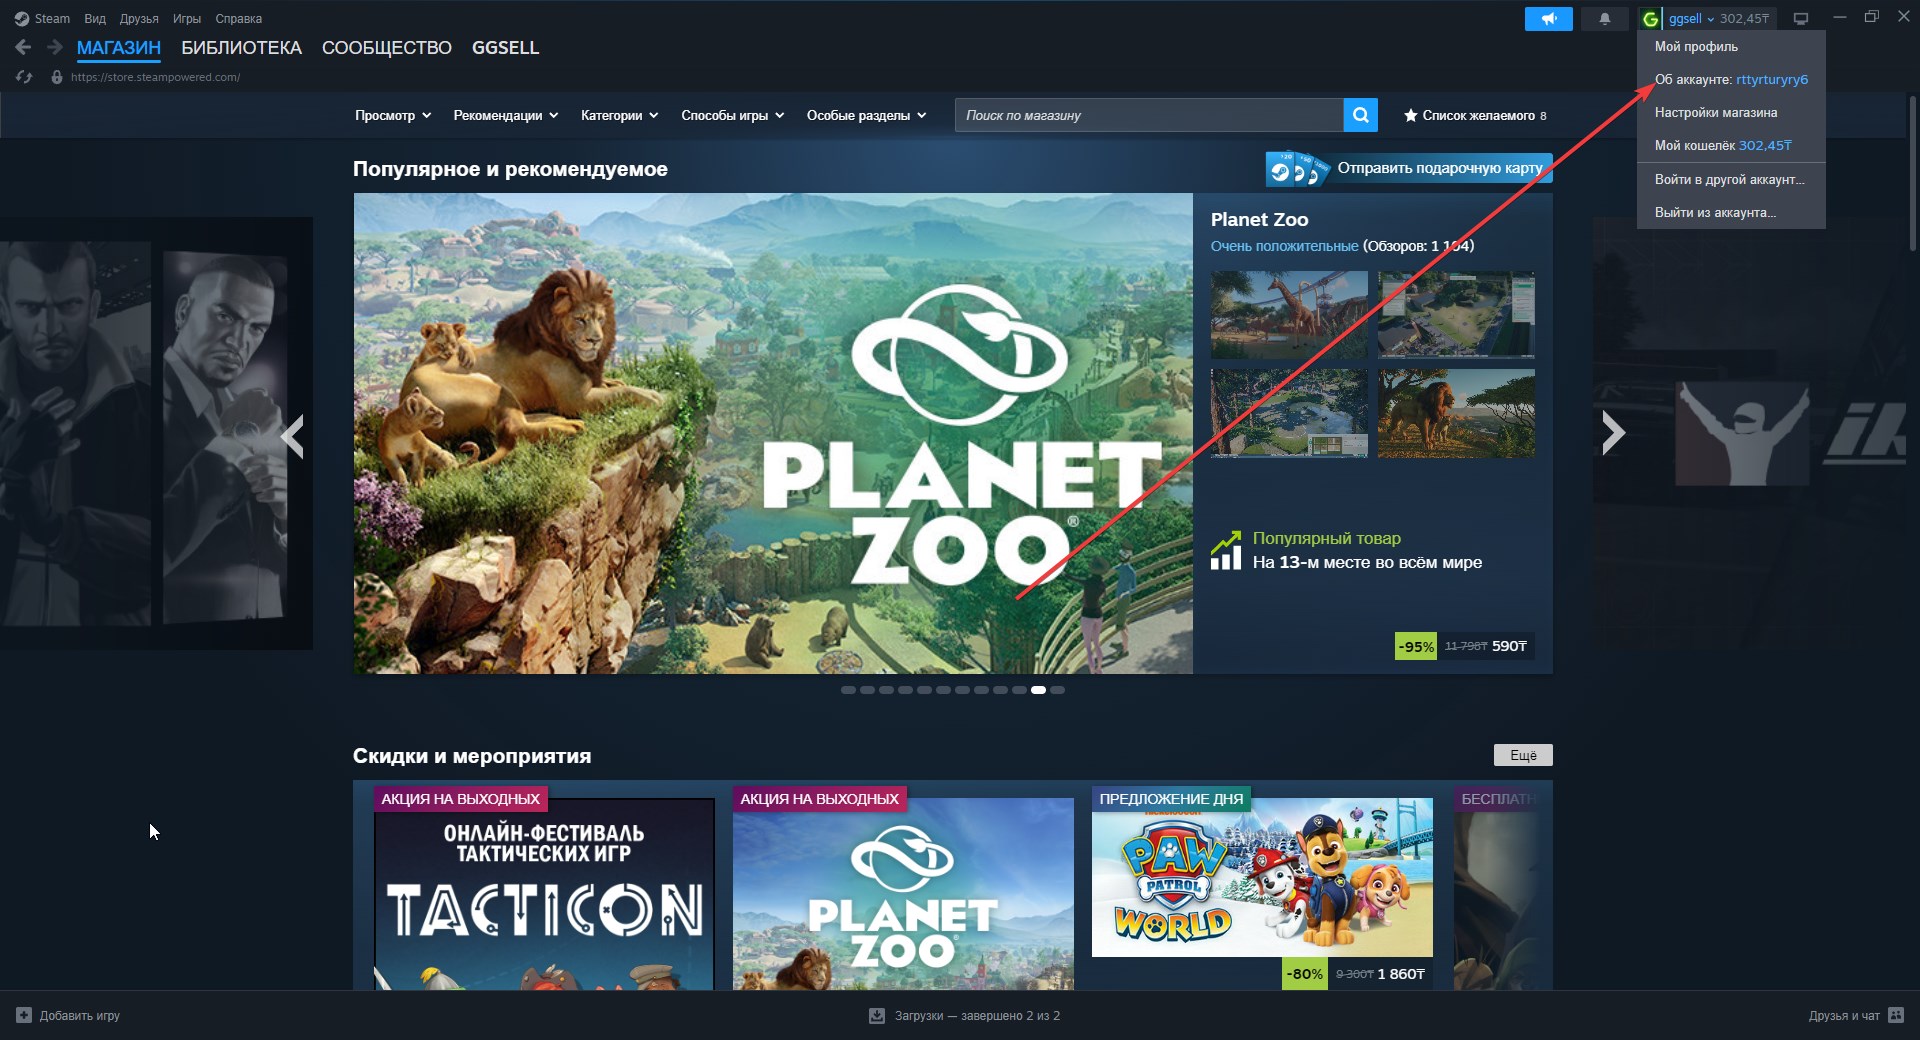
Task: Click the Поиск по магазину search field
Action: (1149, 115)
